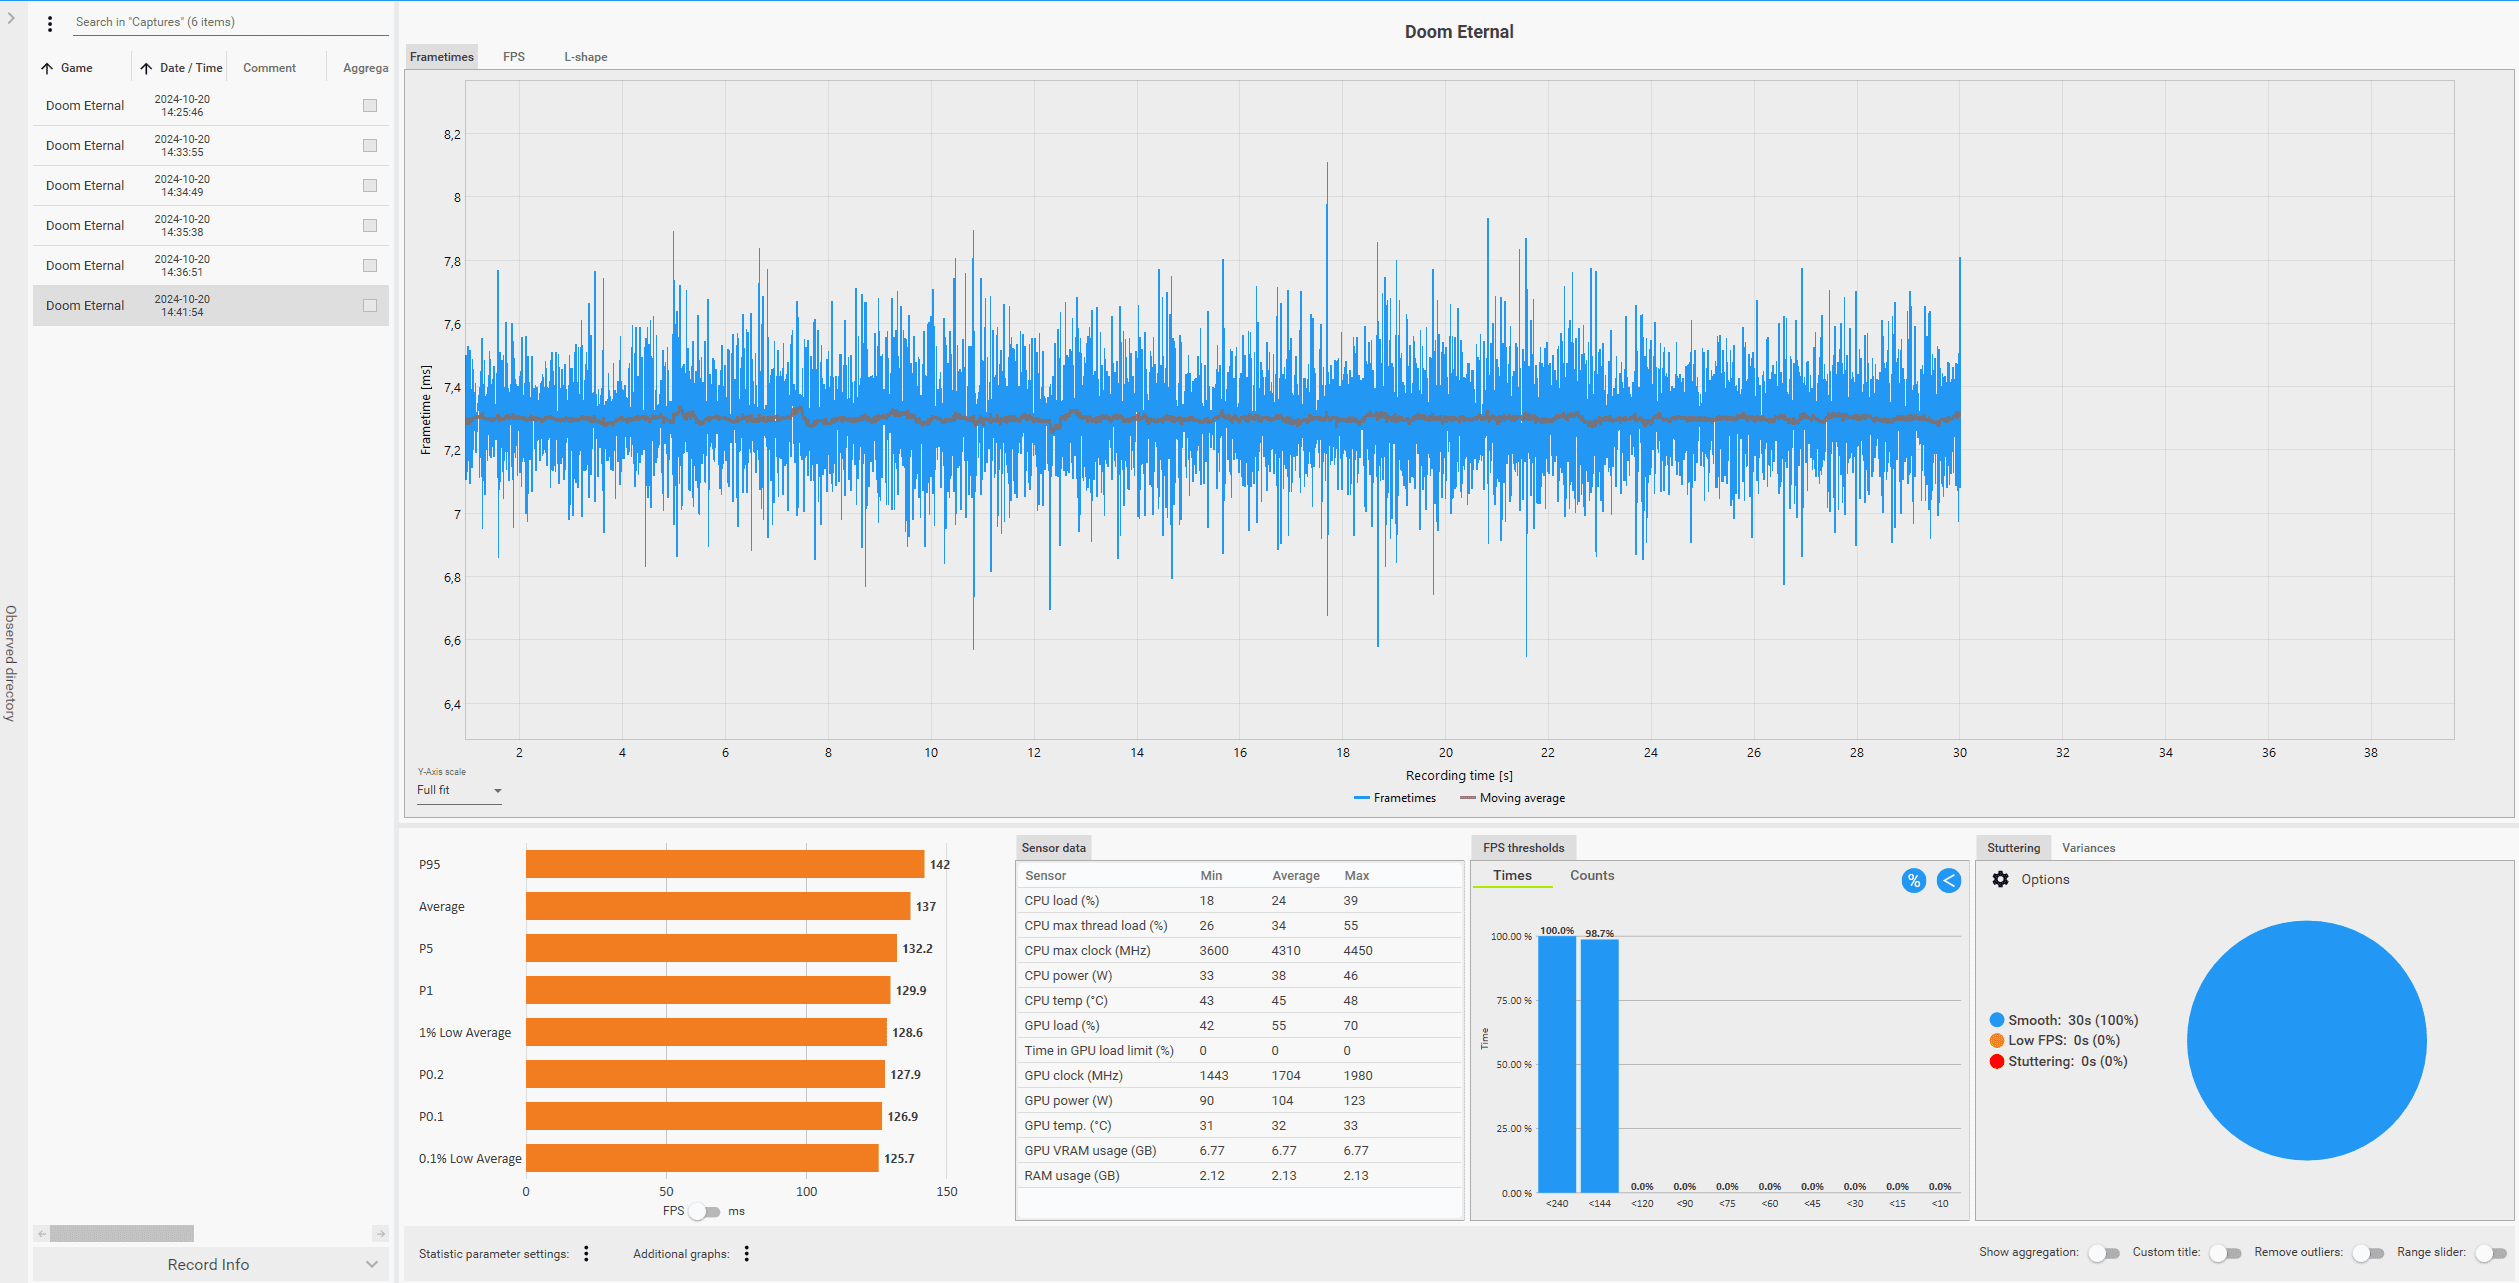Viewport: 2519px width, 1283px height.
Task: Open Additional graphs three-dot menu
Action: (x=746, y=1253)
